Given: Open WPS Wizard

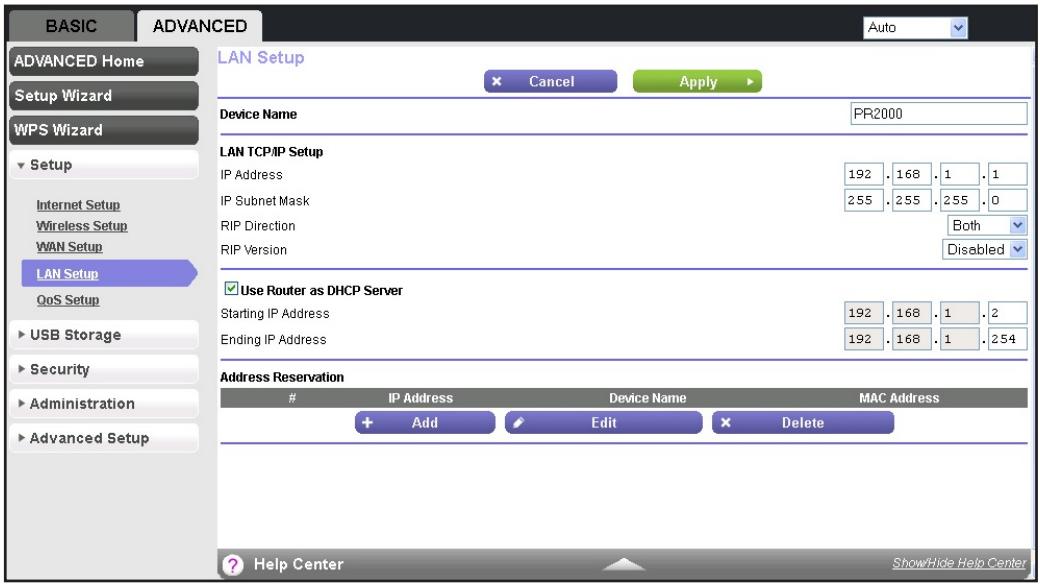Looking at the screenshot, I should (103, 130).
